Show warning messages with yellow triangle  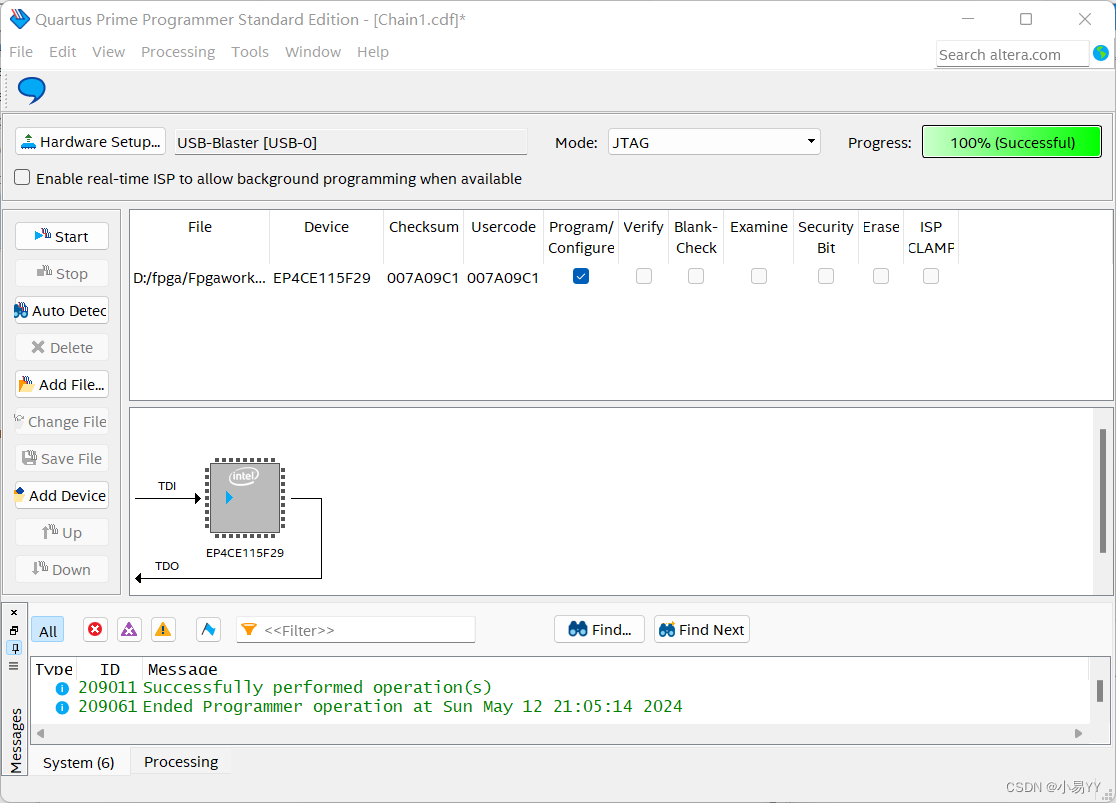163,629
